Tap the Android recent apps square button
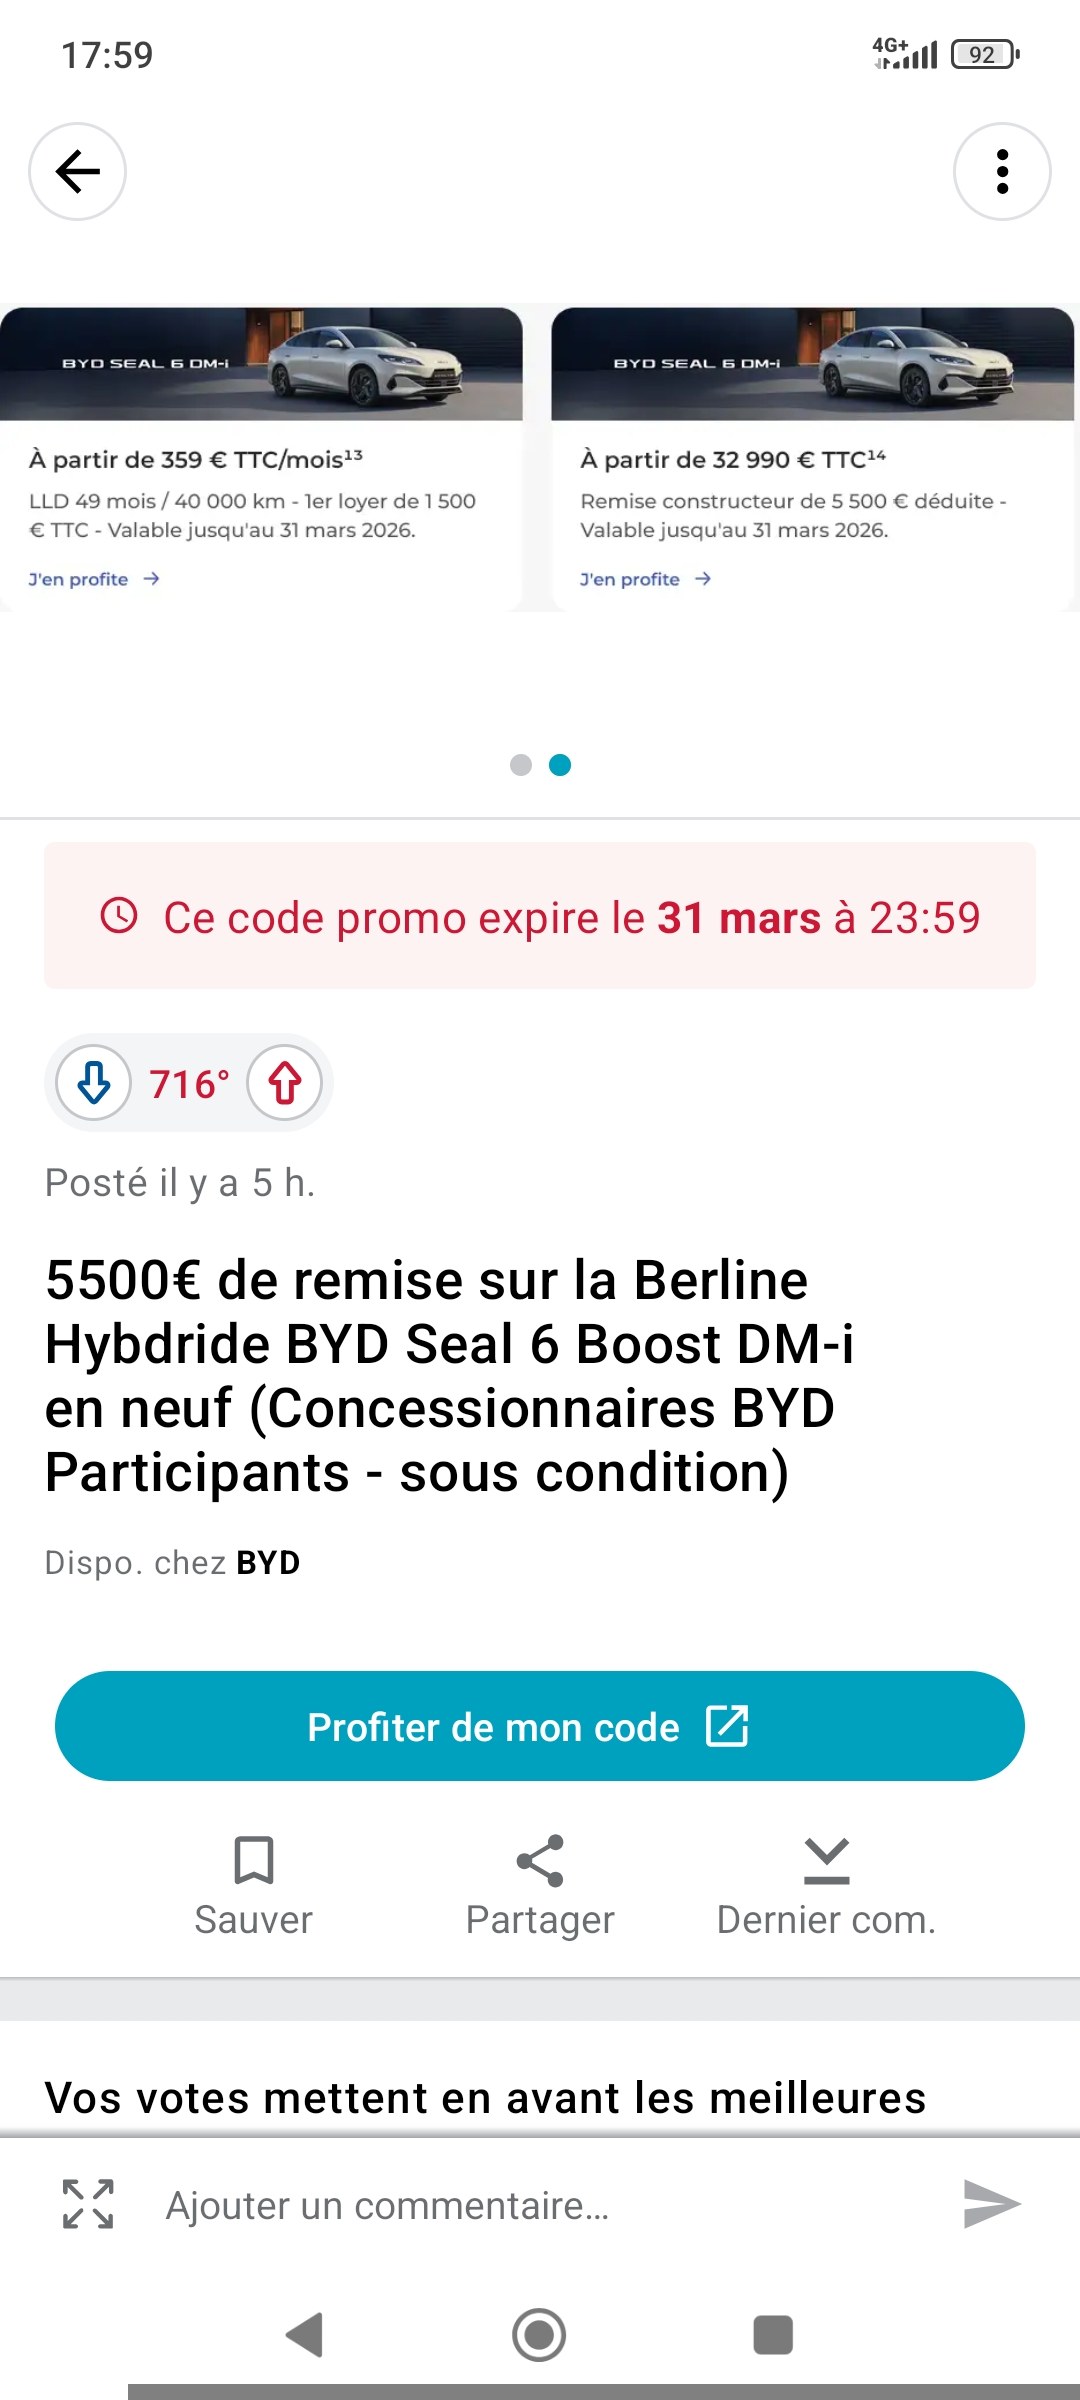This screenshot has height=2400, width=1080. (773, 2335)
